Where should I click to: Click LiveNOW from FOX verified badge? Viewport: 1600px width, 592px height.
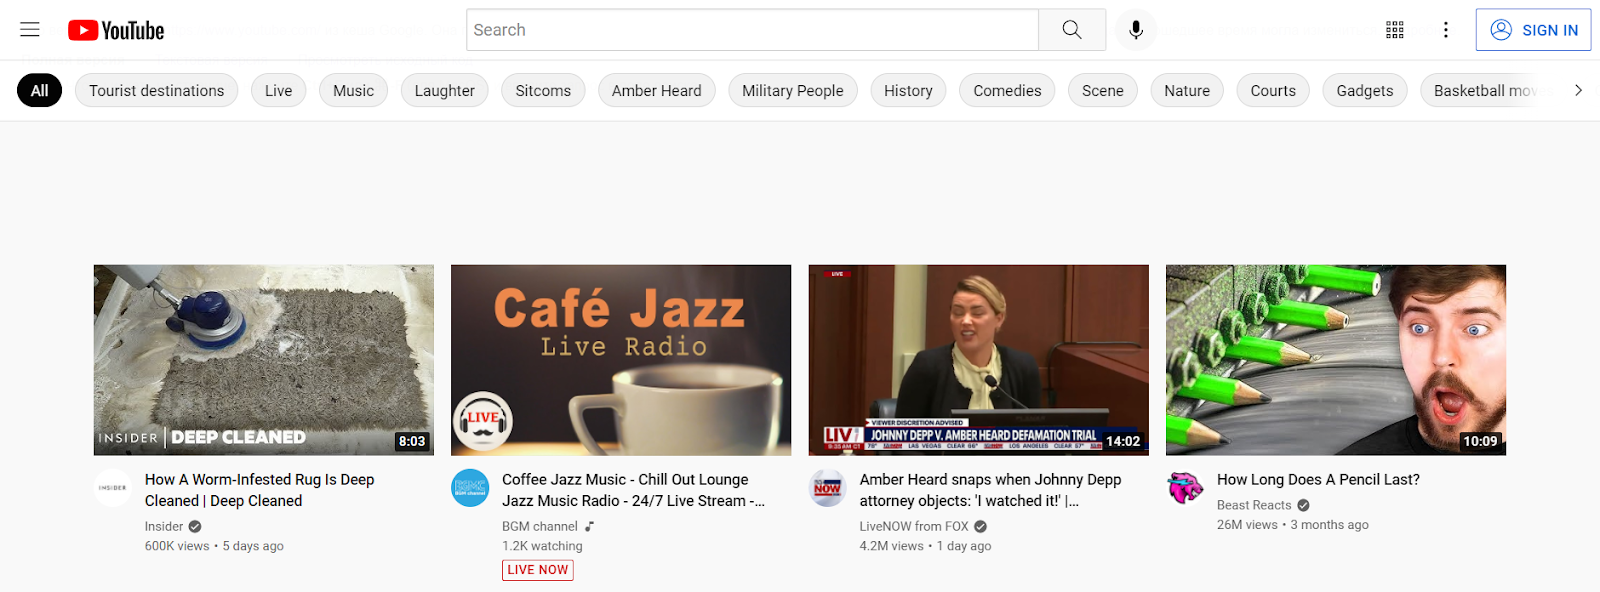coord(981,526)
